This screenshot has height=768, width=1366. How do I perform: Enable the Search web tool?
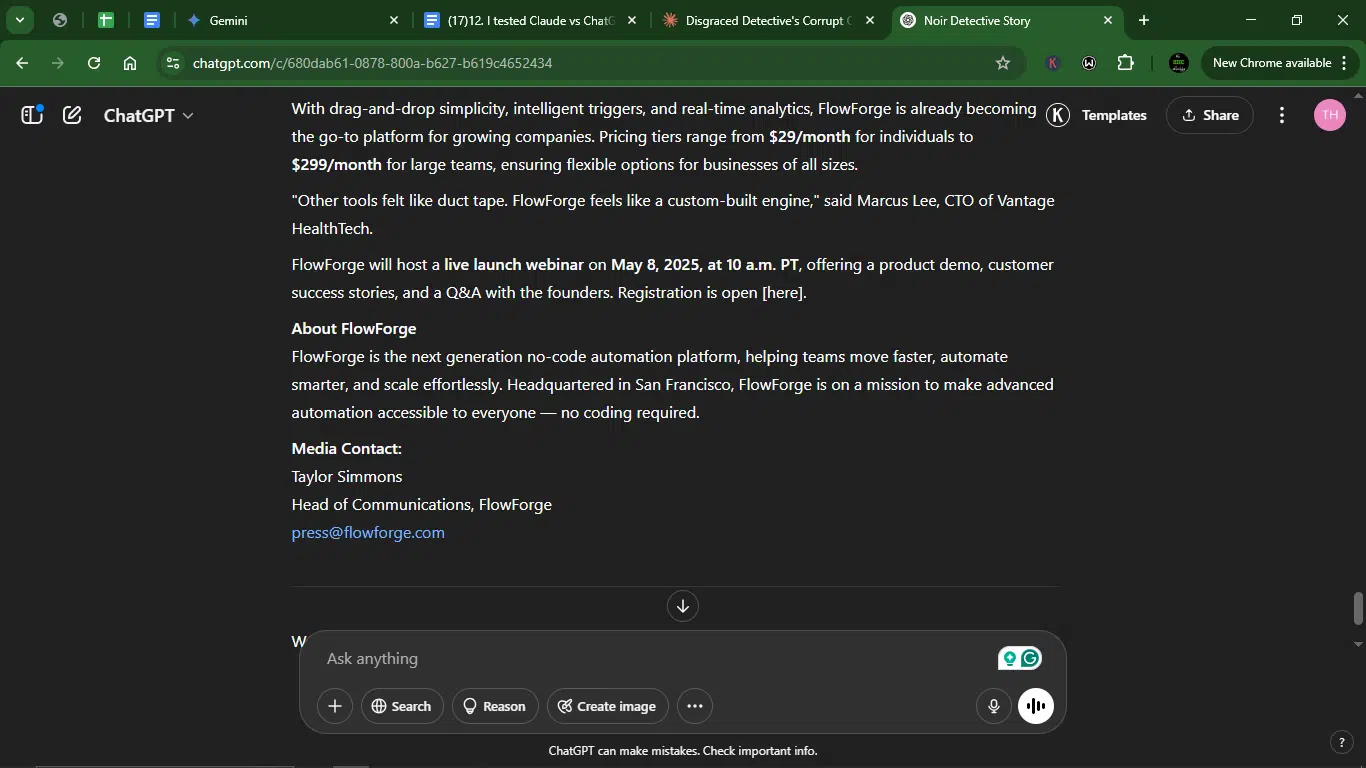(402, 706)
